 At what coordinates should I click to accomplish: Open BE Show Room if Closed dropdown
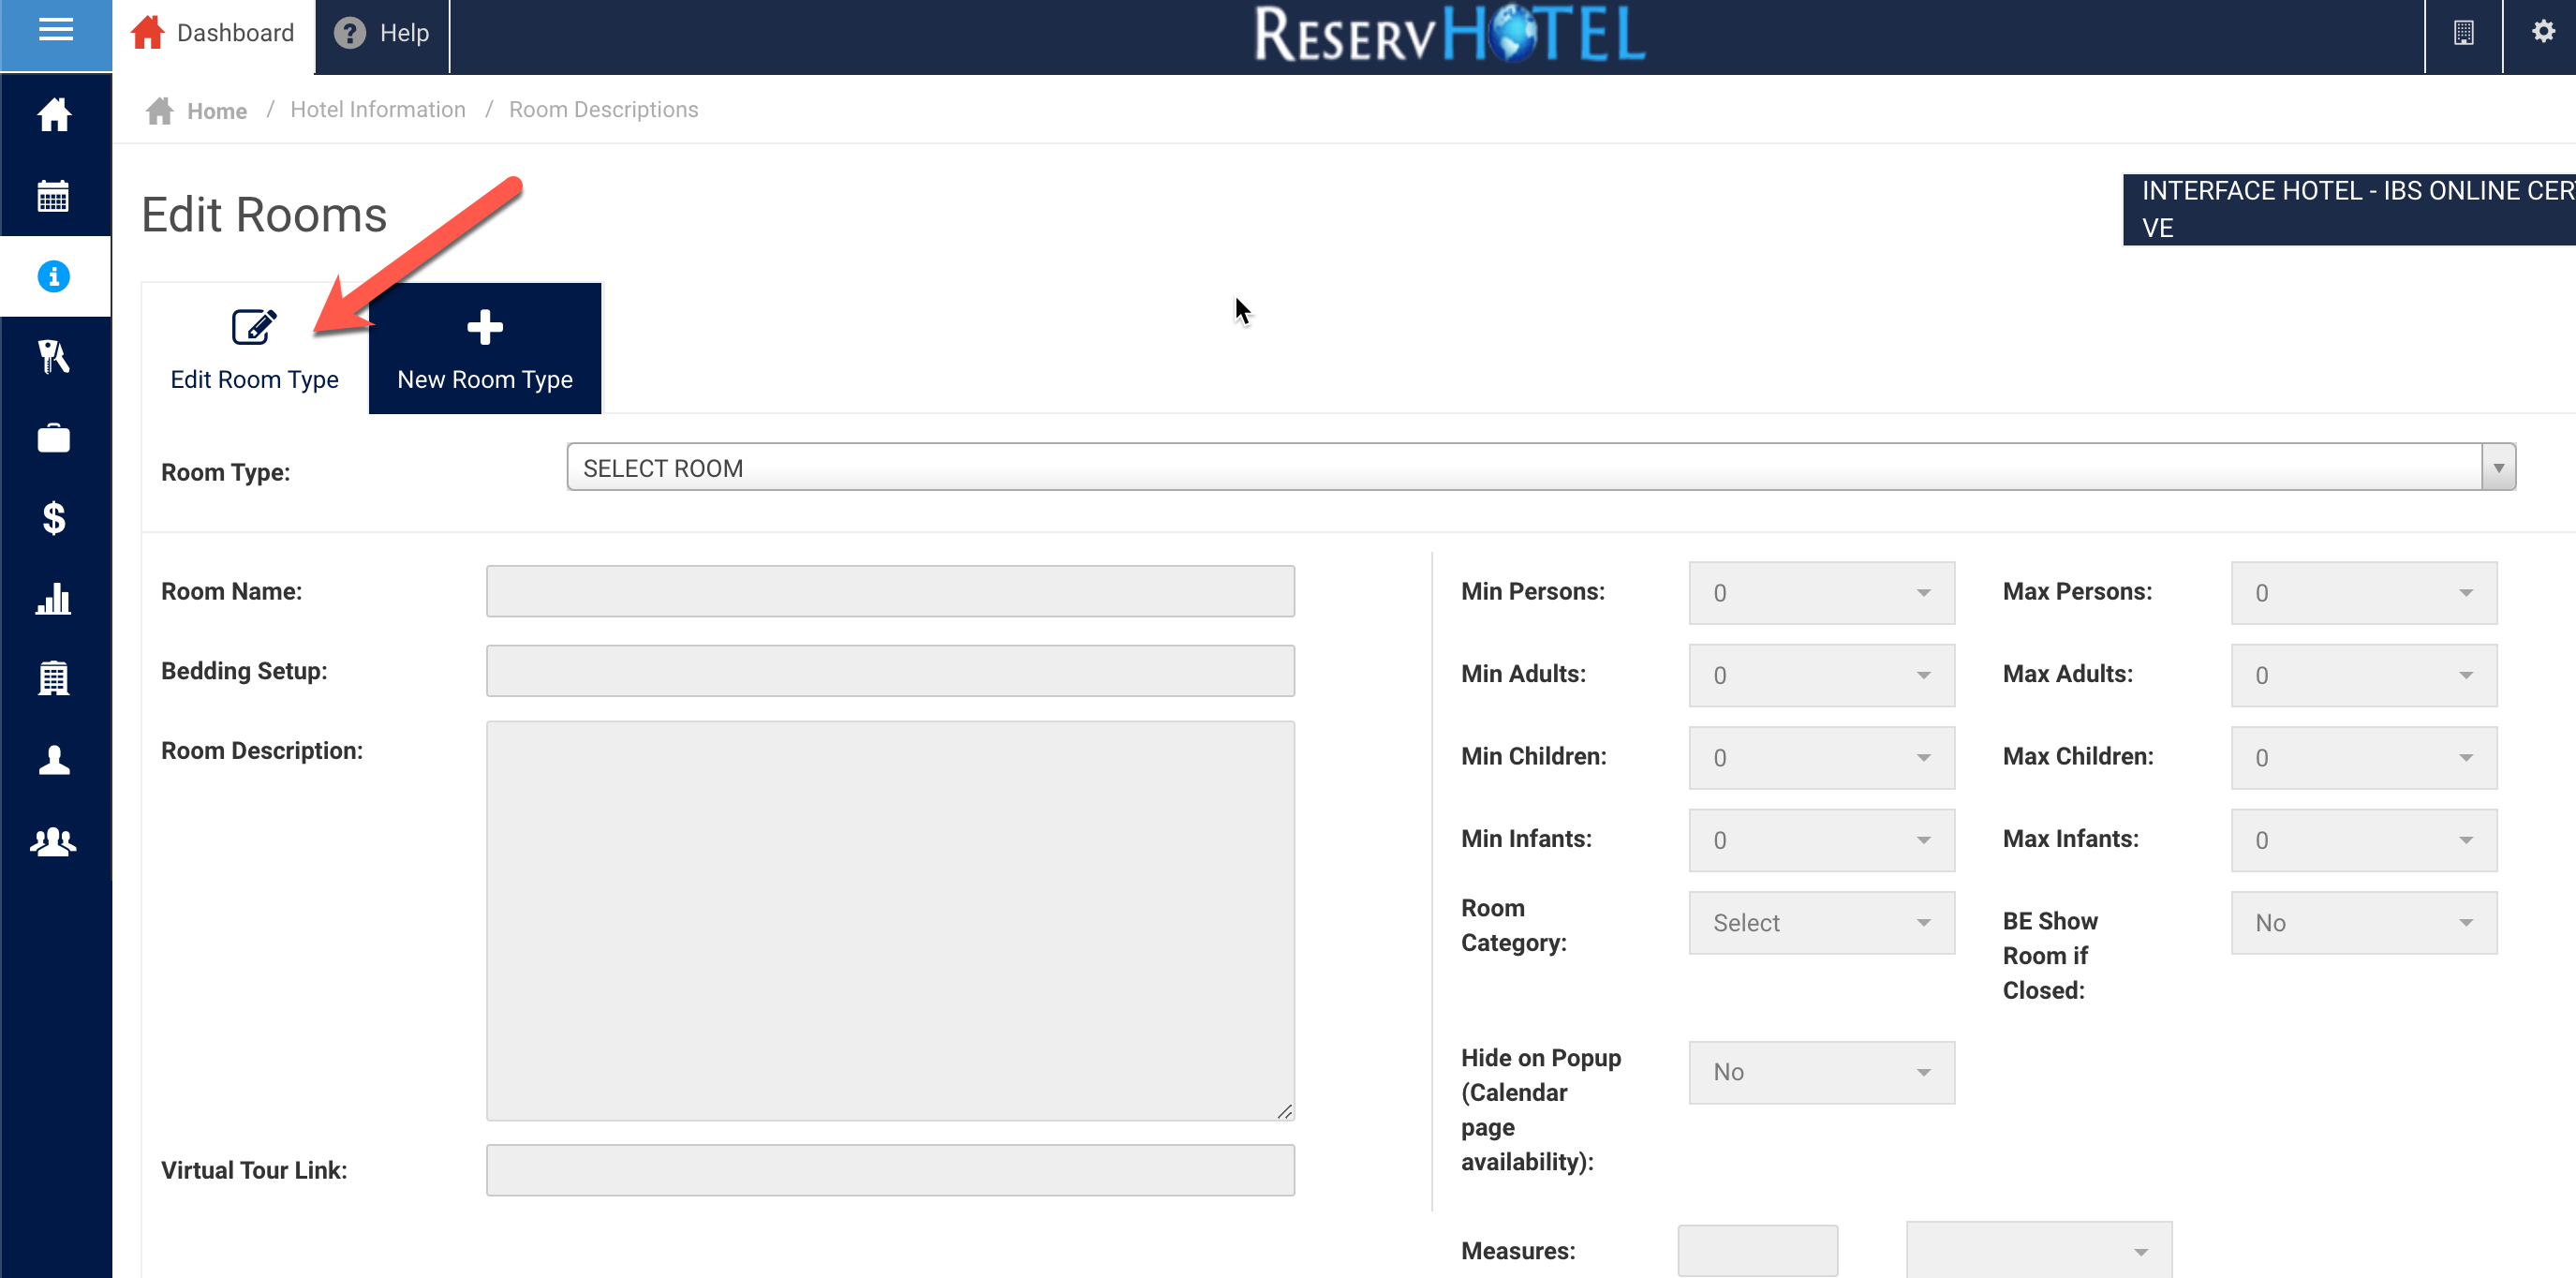click(x=2363, y=923)
